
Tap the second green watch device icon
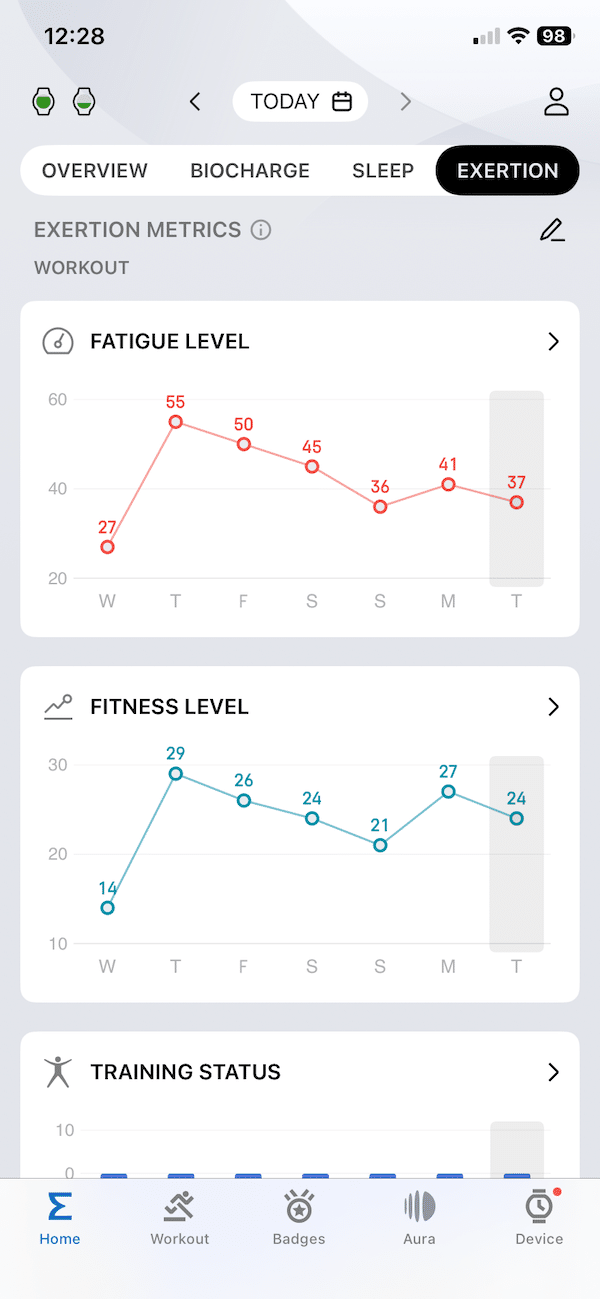pyautogui.click(x=85, y=101)
